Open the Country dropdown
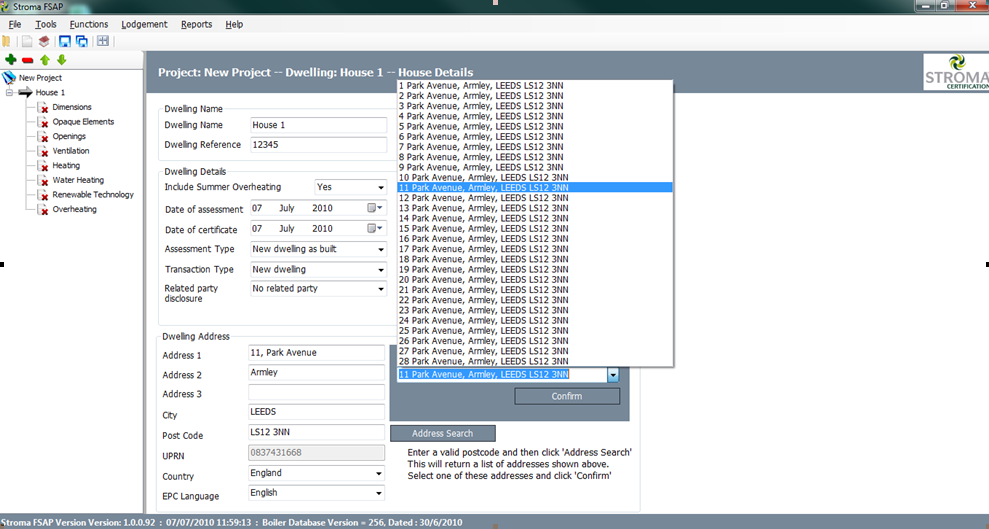The image size is (989, 529). [378, 474]
